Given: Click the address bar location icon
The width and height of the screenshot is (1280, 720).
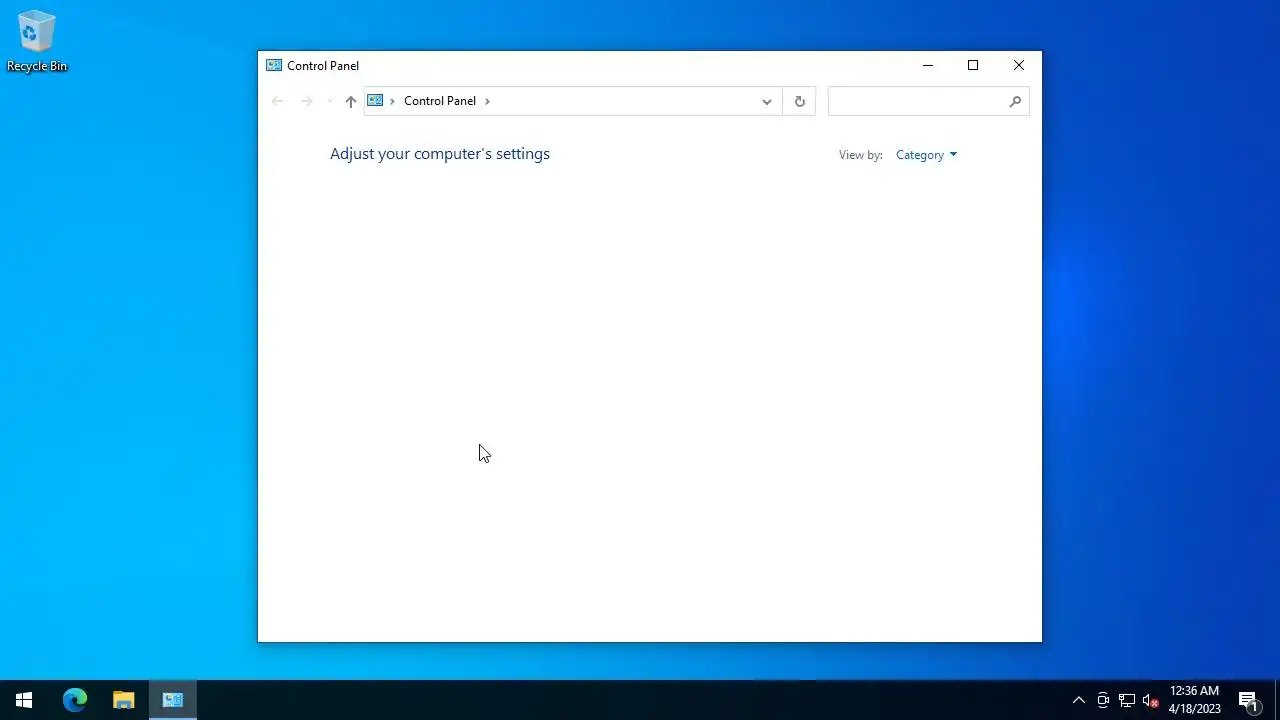Looking at the screenshot, I should coord(375,101).
